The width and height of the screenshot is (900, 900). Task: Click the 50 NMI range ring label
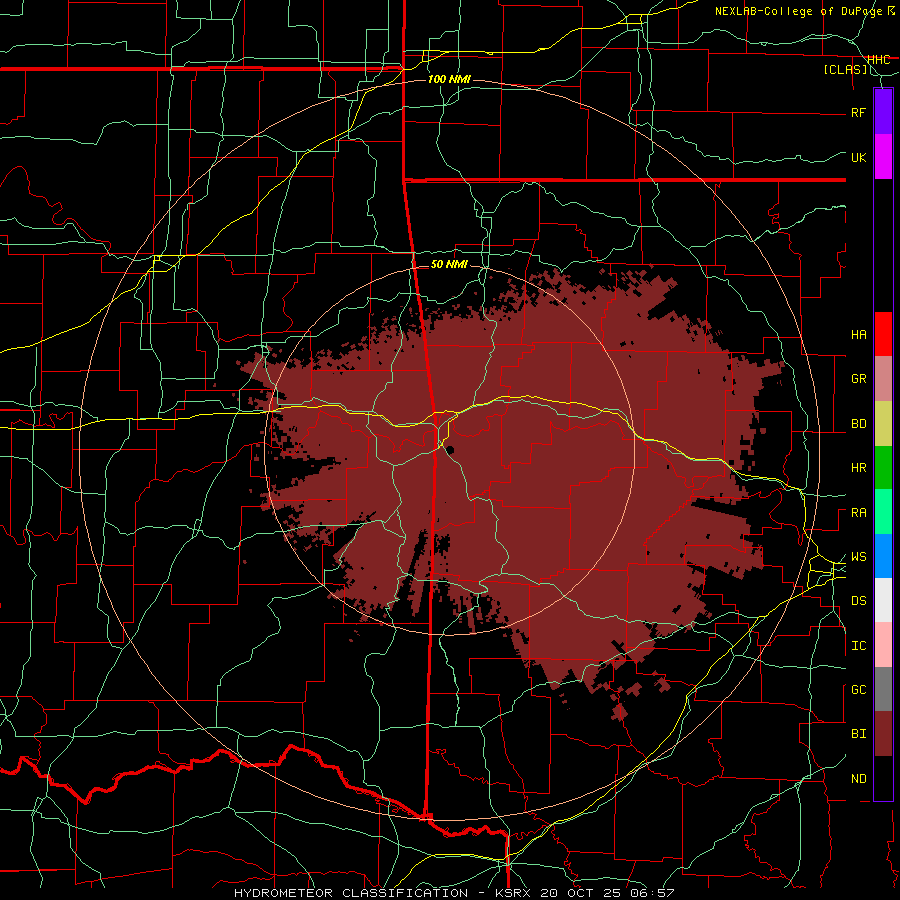click(x=449, y=264)
